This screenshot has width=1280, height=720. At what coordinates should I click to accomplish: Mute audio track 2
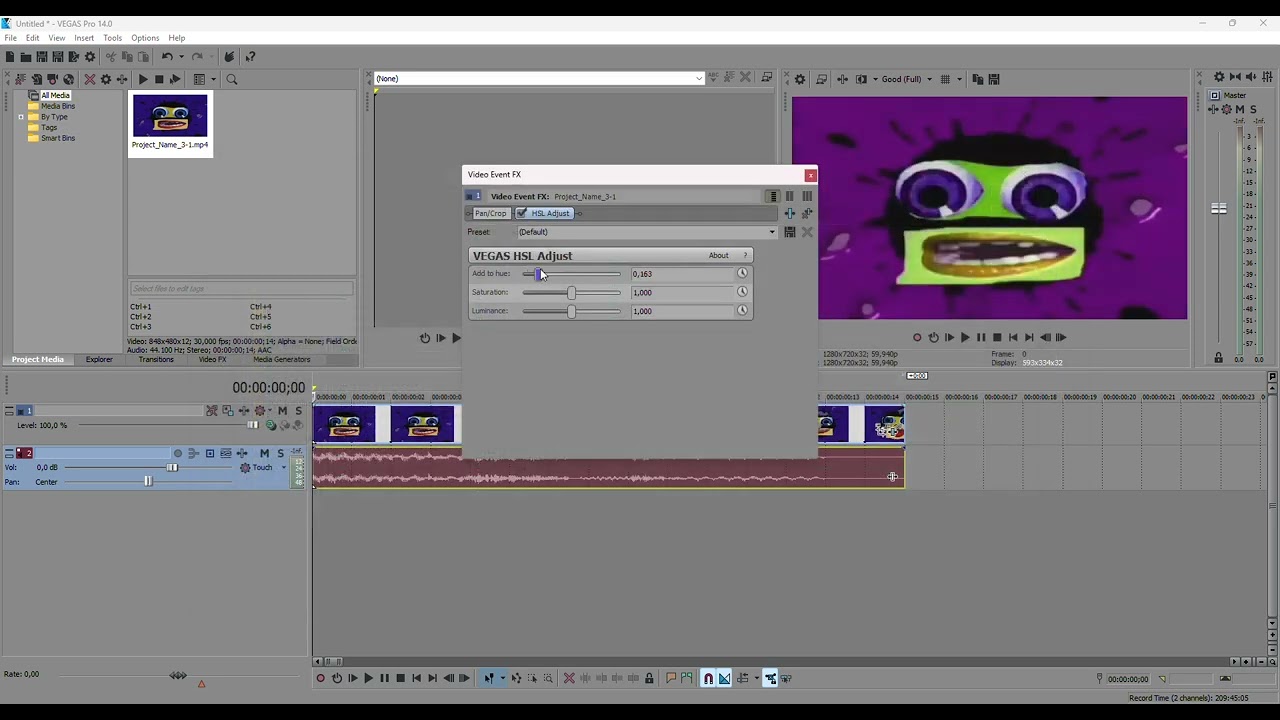[x=264, y=453]
